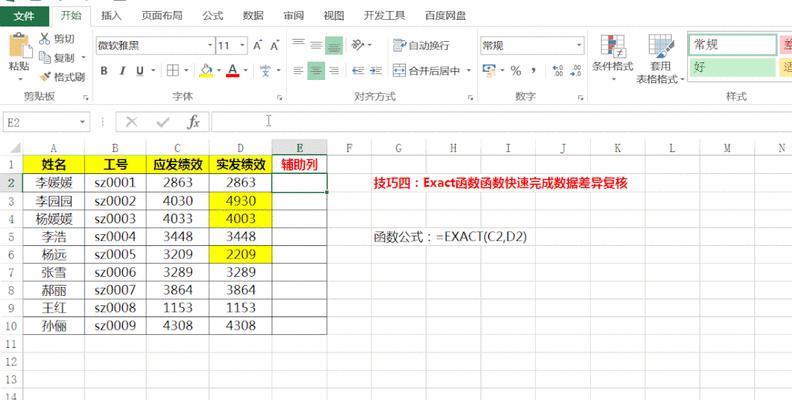The width and height of the screenshot is (792, 400).
Task: Click the formula bar cancel X
Action: pyautogui.click(x=131, y=122)
